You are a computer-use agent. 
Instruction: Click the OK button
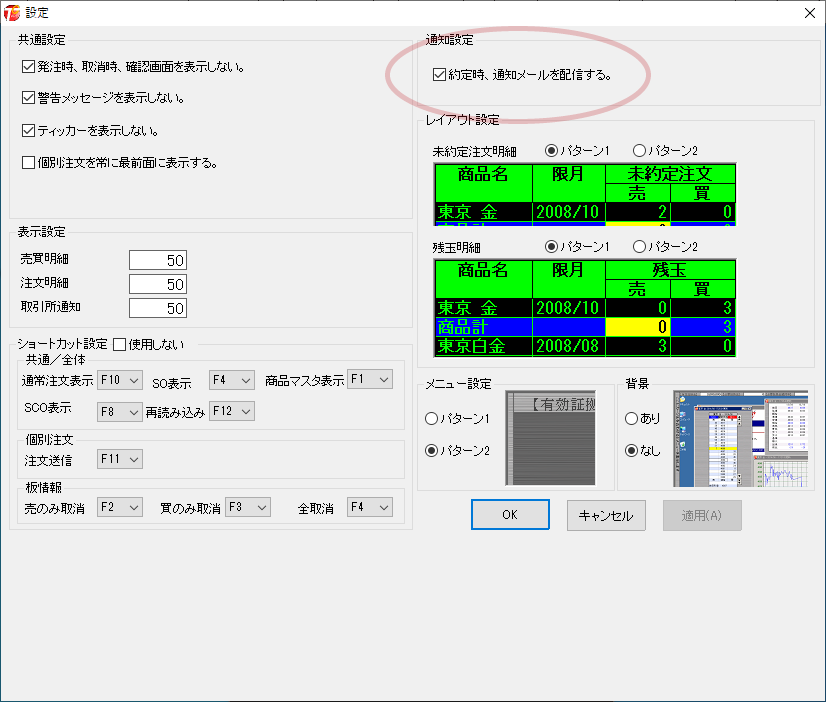click(510, 514)
